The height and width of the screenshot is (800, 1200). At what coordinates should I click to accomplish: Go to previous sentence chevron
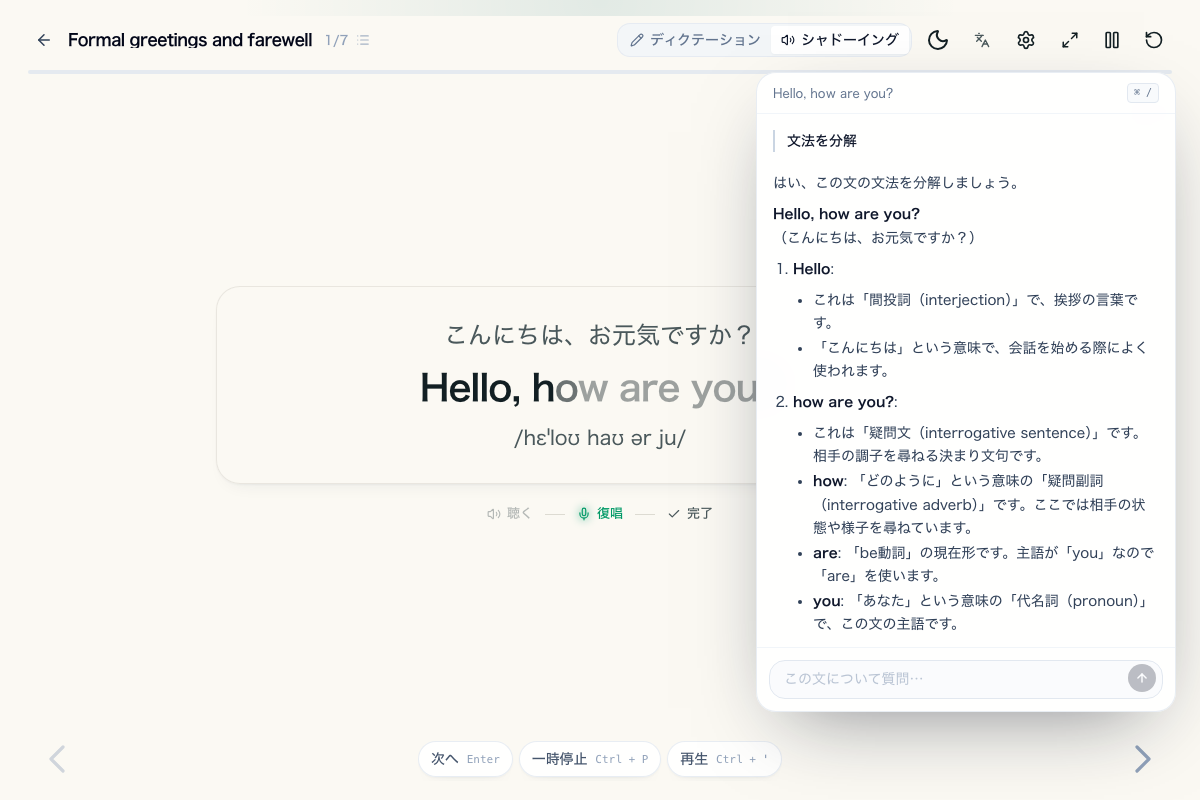point(57,759)
